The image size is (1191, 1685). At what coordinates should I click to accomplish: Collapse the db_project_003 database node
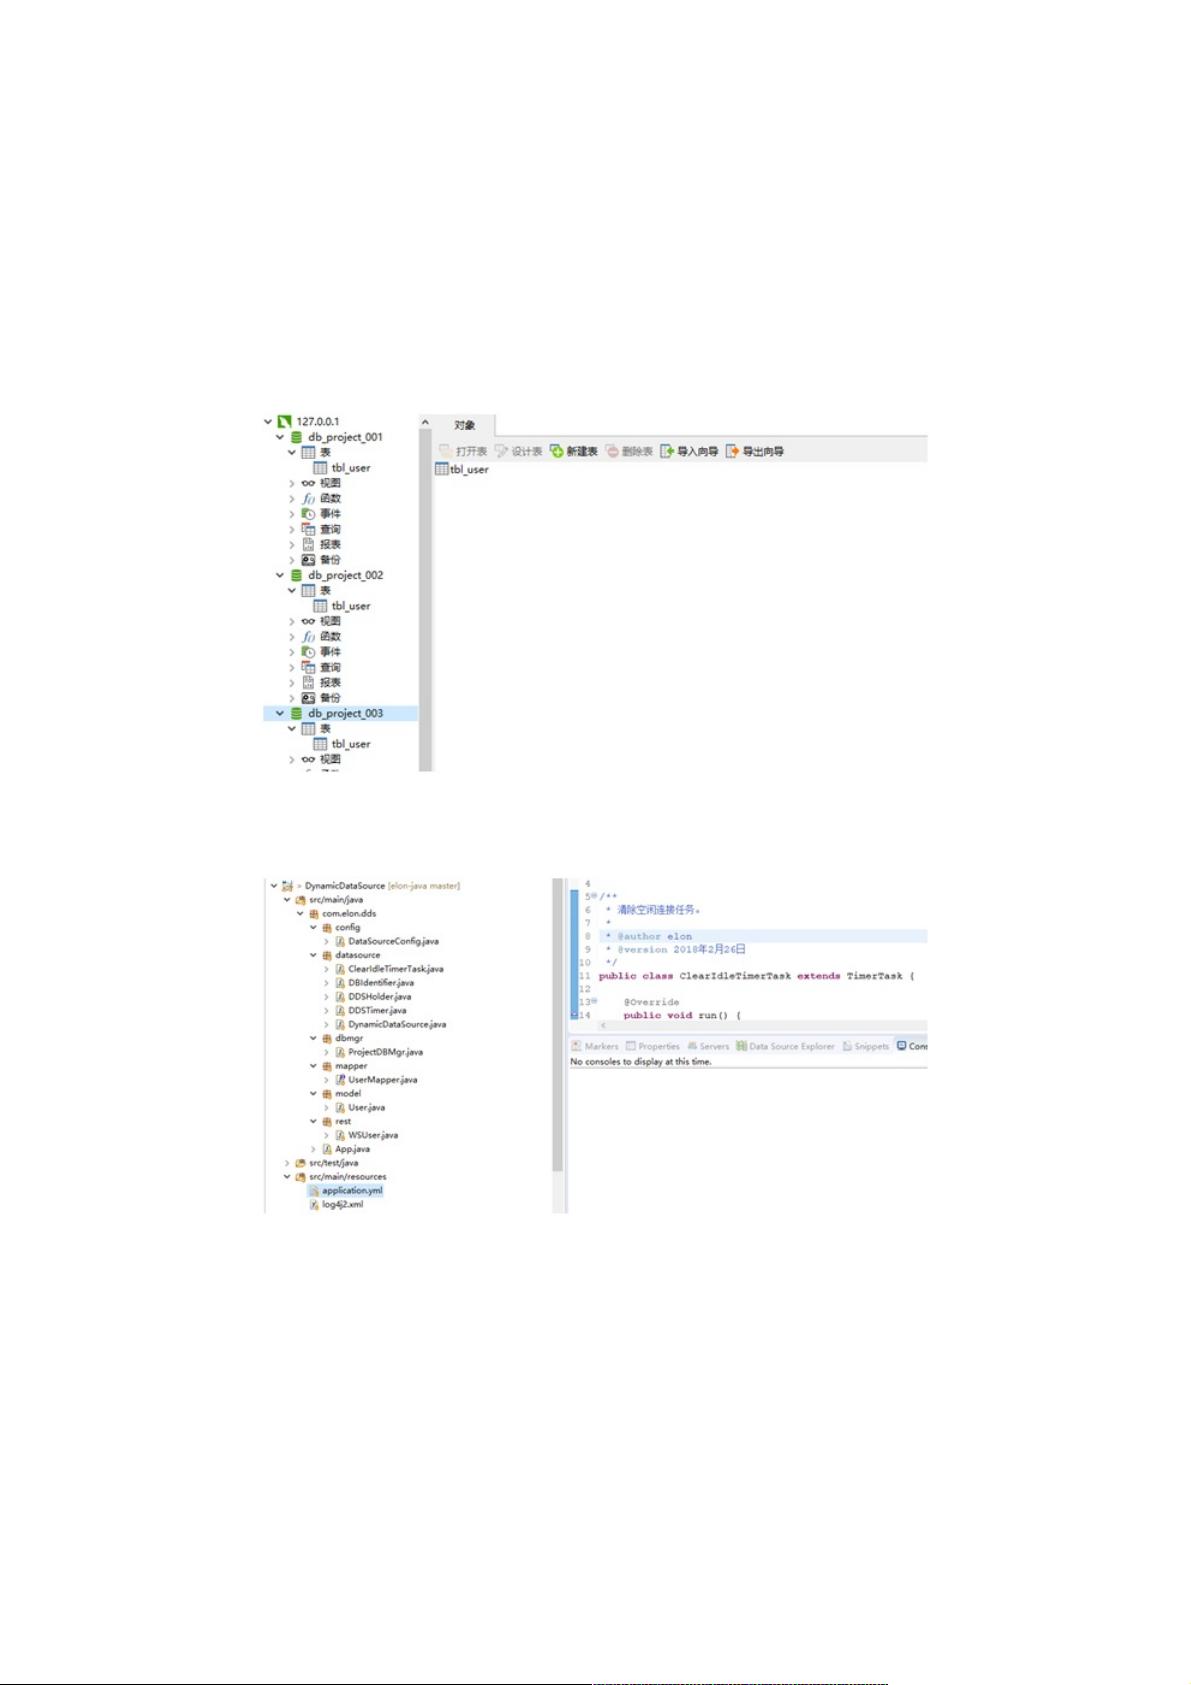click(x=280, y=713)
